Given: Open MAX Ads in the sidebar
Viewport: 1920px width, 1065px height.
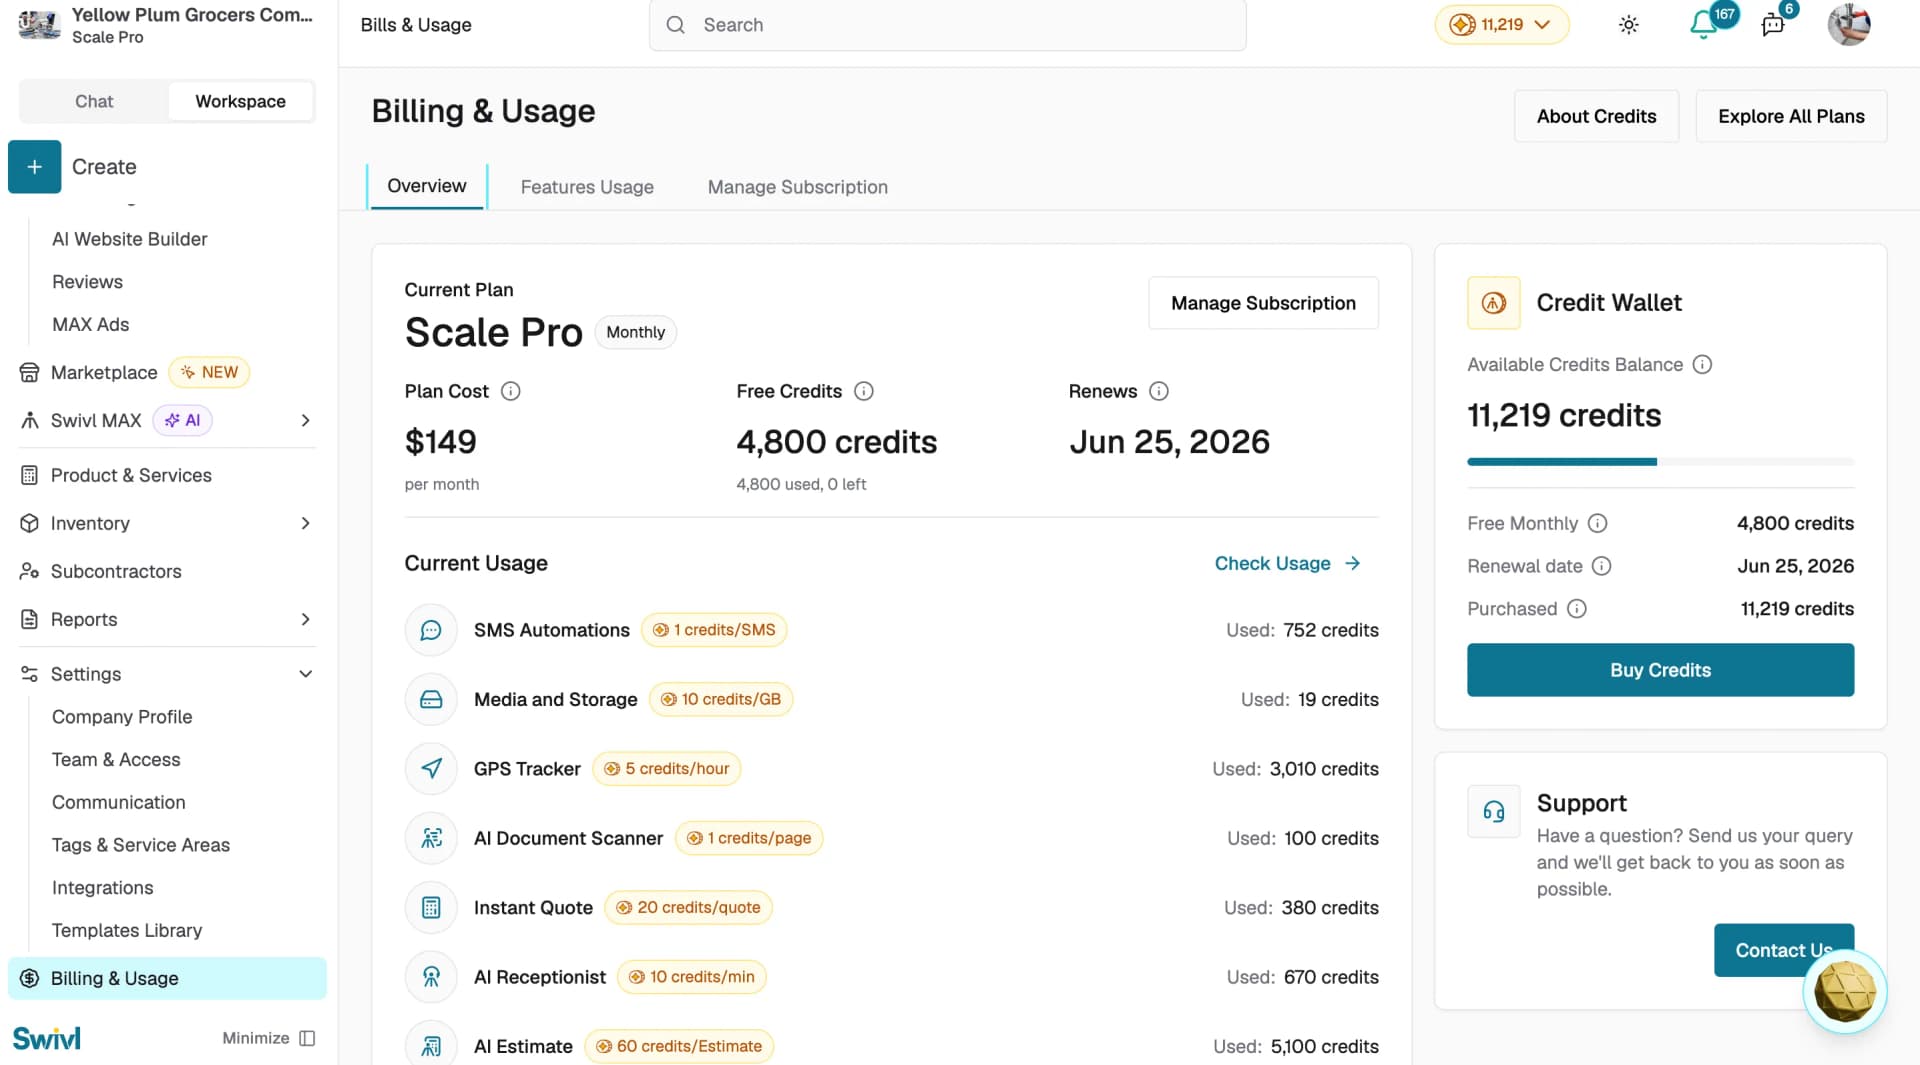Looking at the screenshot, I should pyautogui.click(x=90, y=325).
